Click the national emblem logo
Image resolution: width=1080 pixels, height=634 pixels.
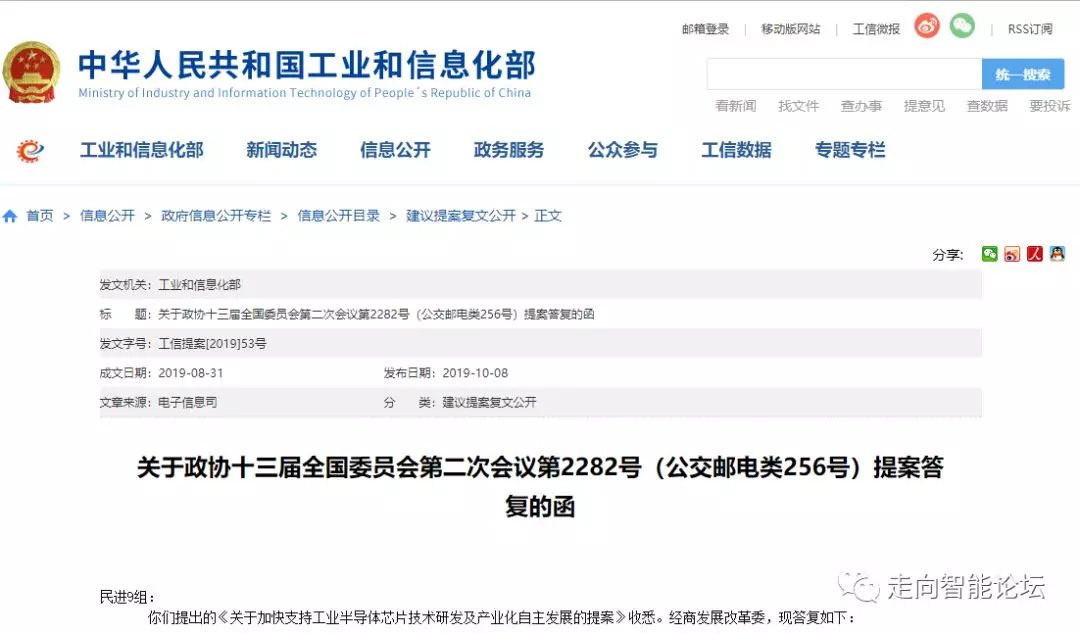(32, 72)
